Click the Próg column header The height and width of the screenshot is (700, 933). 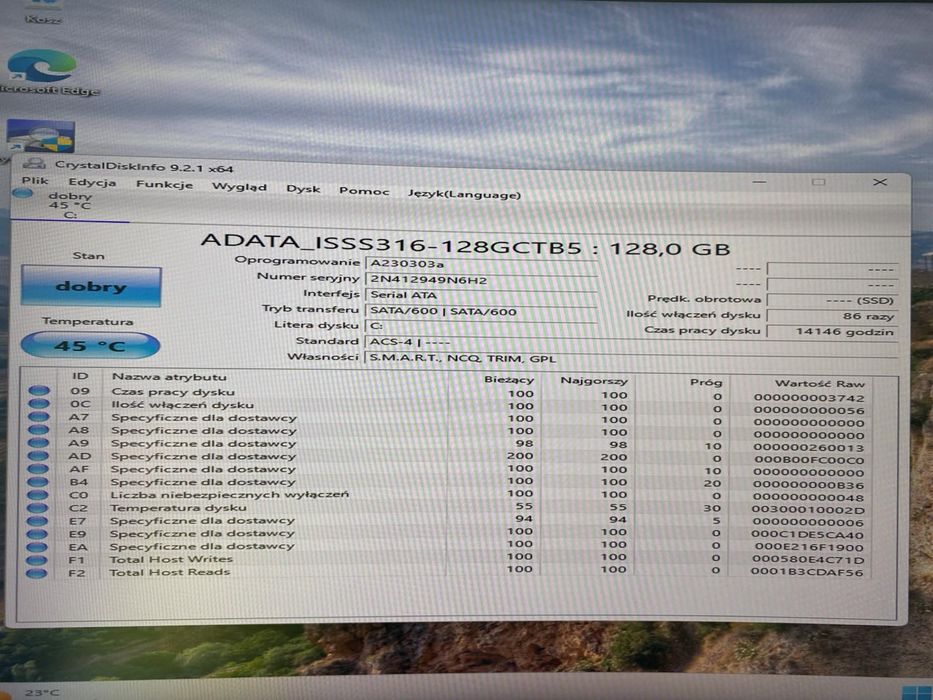[706, 382]
